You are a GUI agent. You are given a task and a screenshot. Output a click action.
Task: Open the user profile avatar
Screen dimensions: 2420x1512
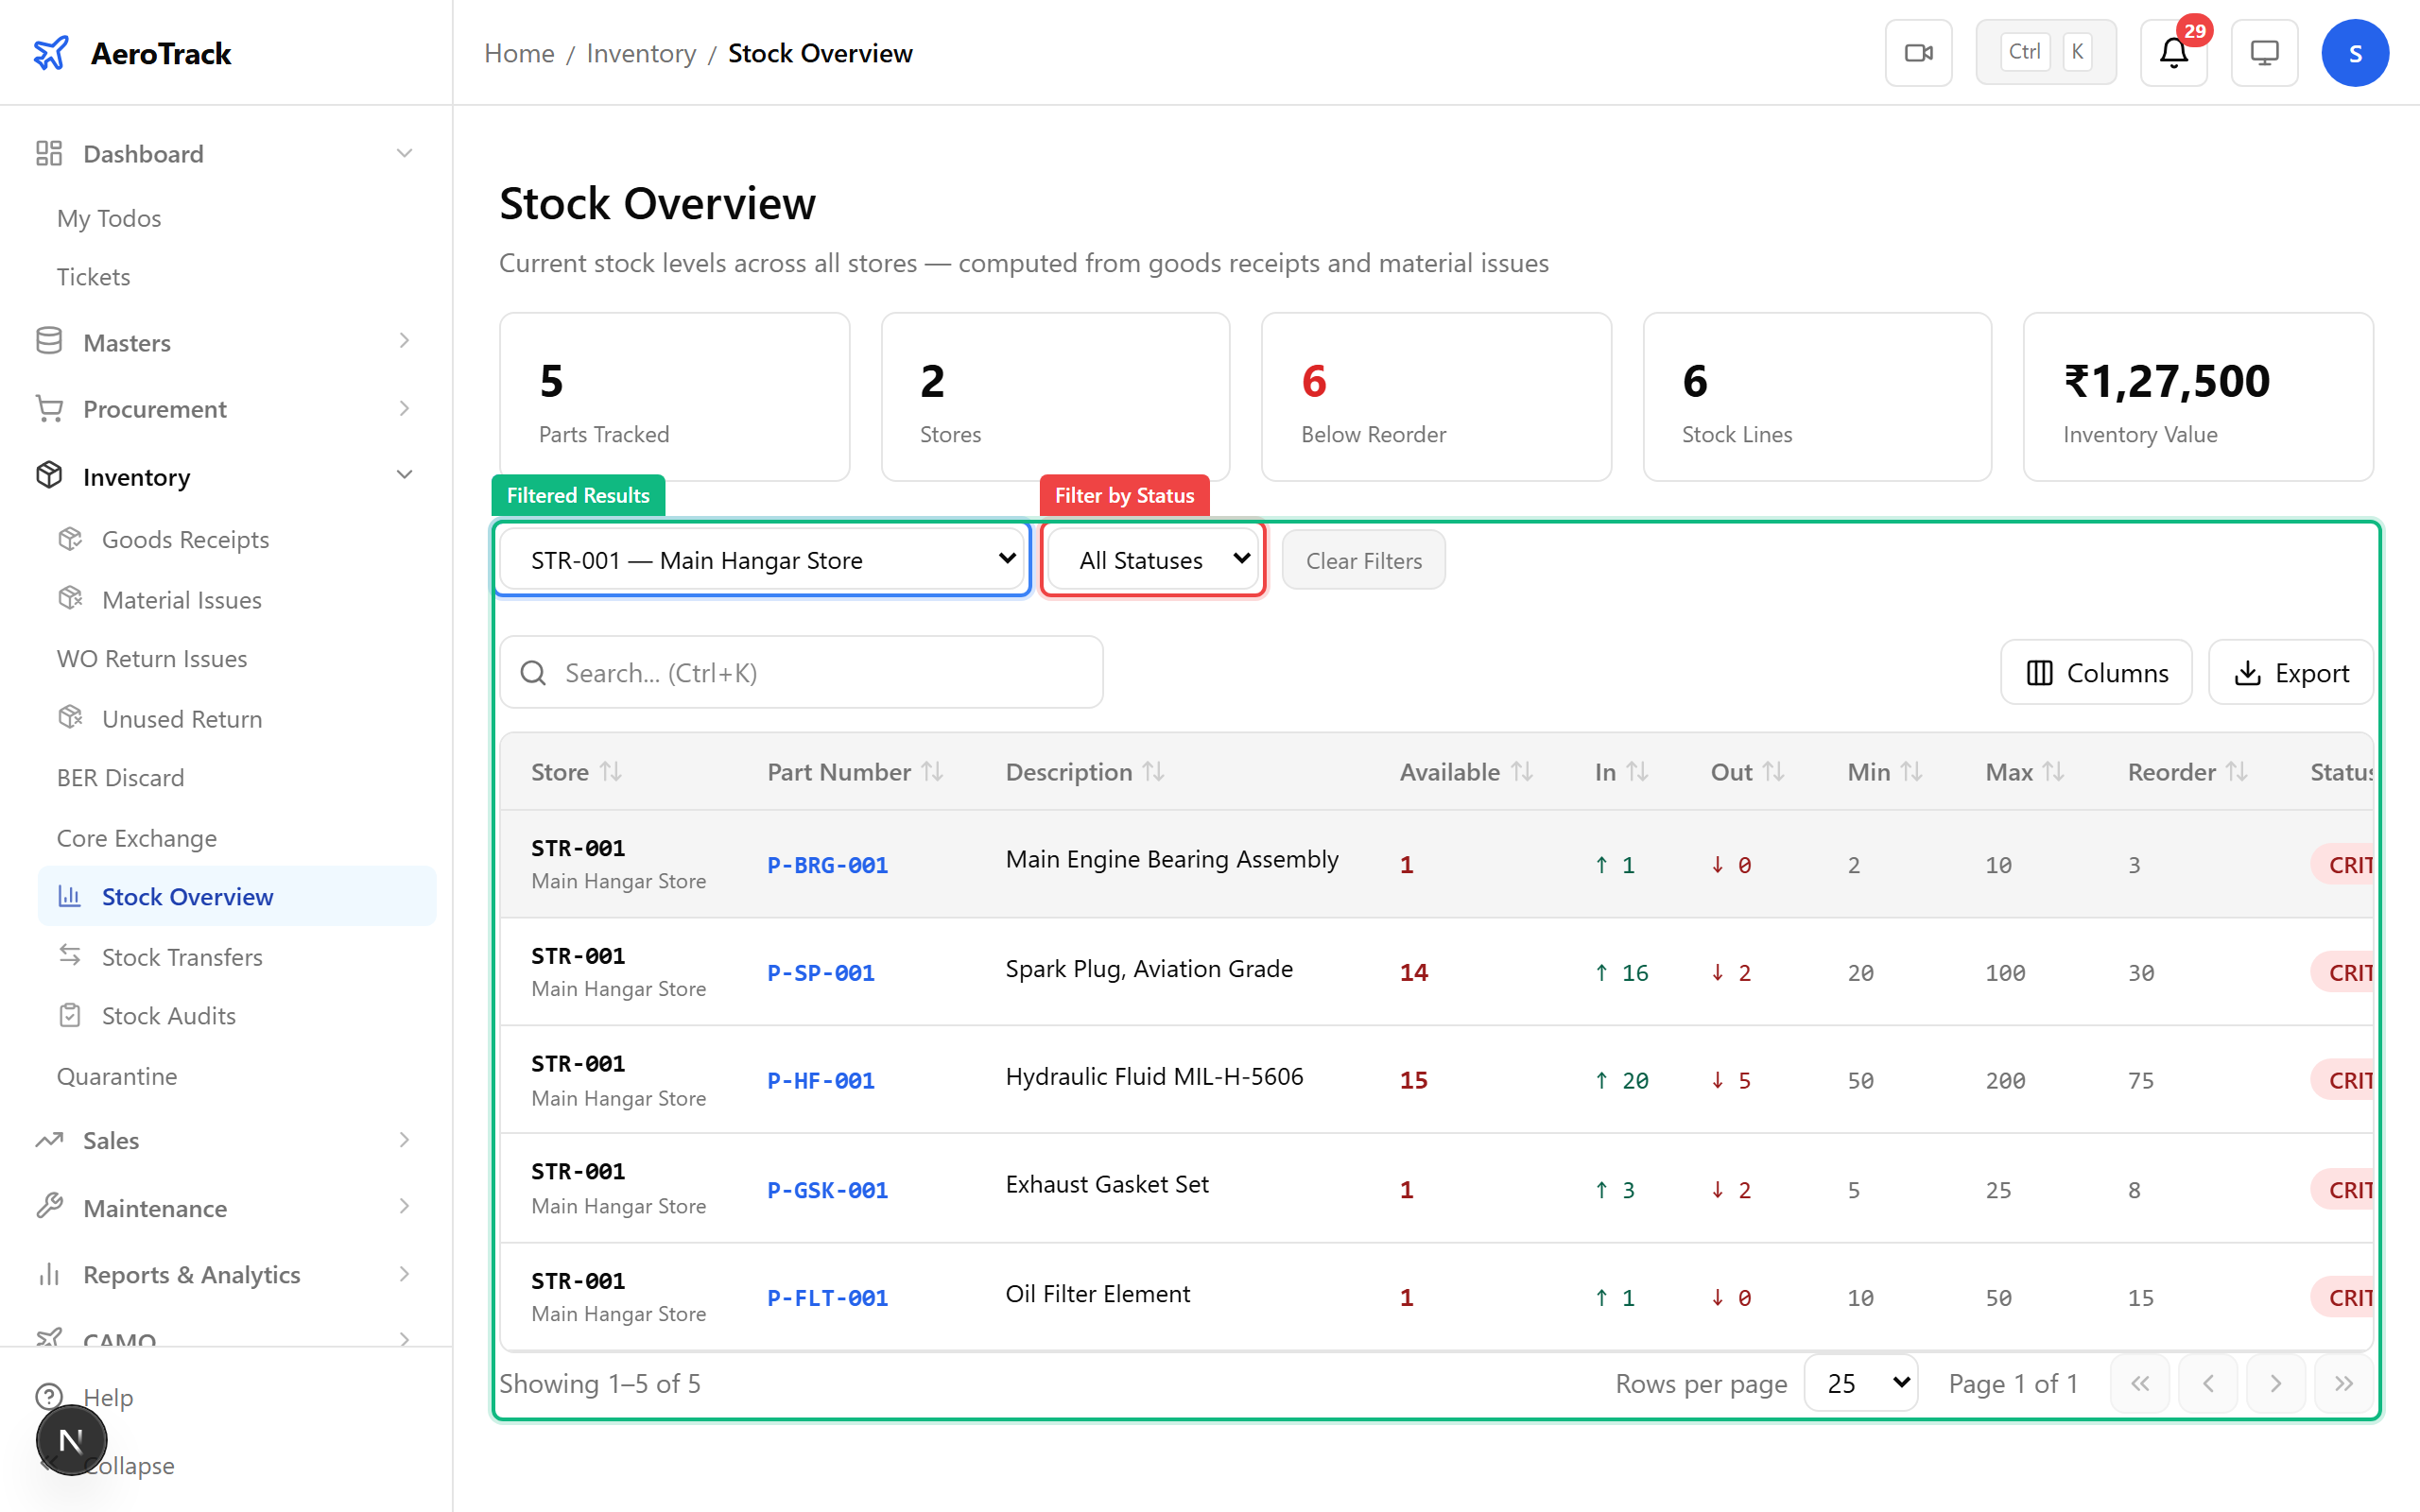point(2355,52)
